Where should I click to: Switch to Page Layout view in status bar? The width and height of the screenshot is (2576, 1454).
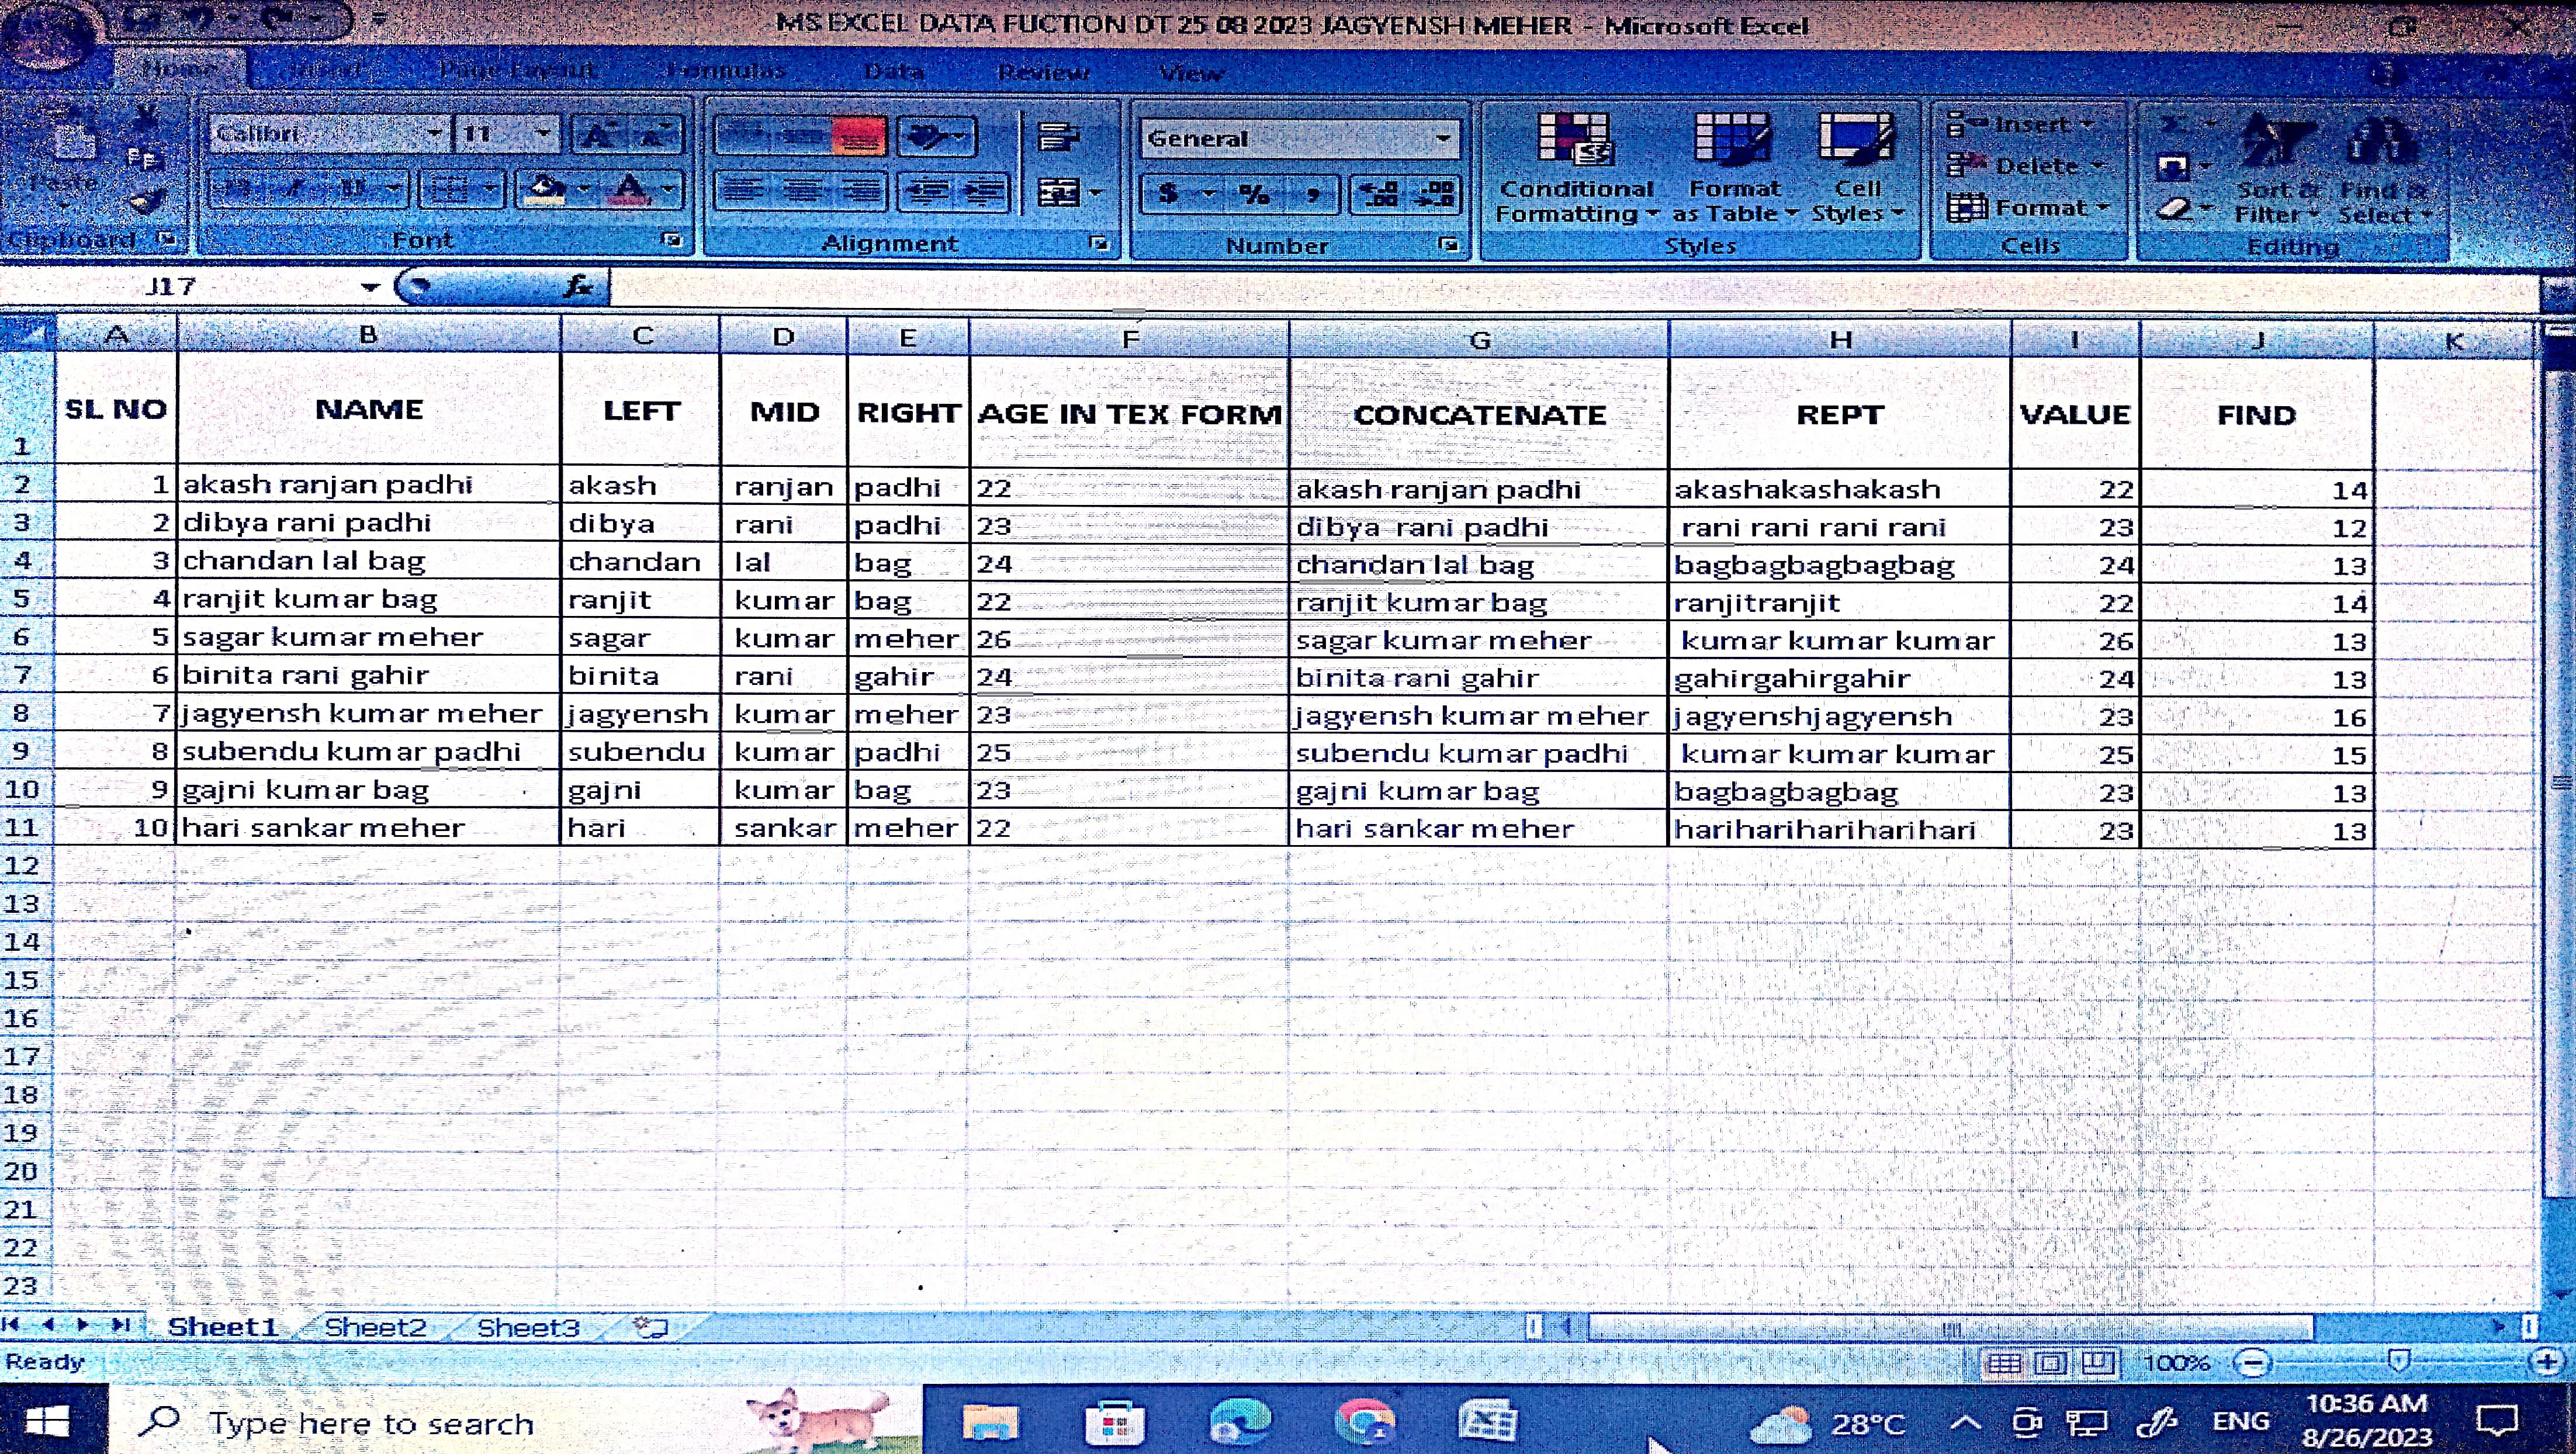(2050, 1362)
